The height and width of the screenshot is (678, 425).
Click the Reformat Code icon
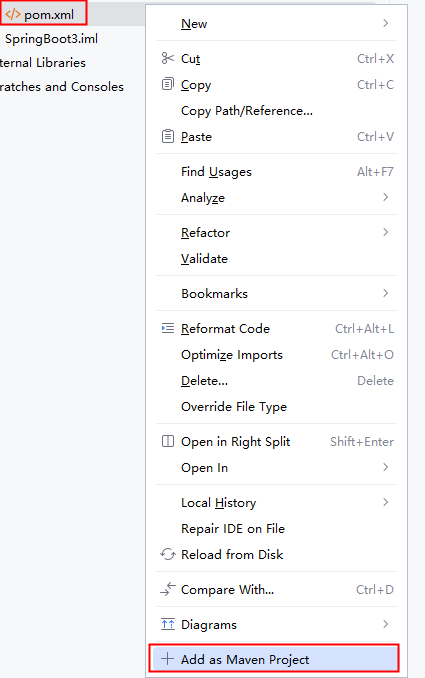tap(167, 329)
